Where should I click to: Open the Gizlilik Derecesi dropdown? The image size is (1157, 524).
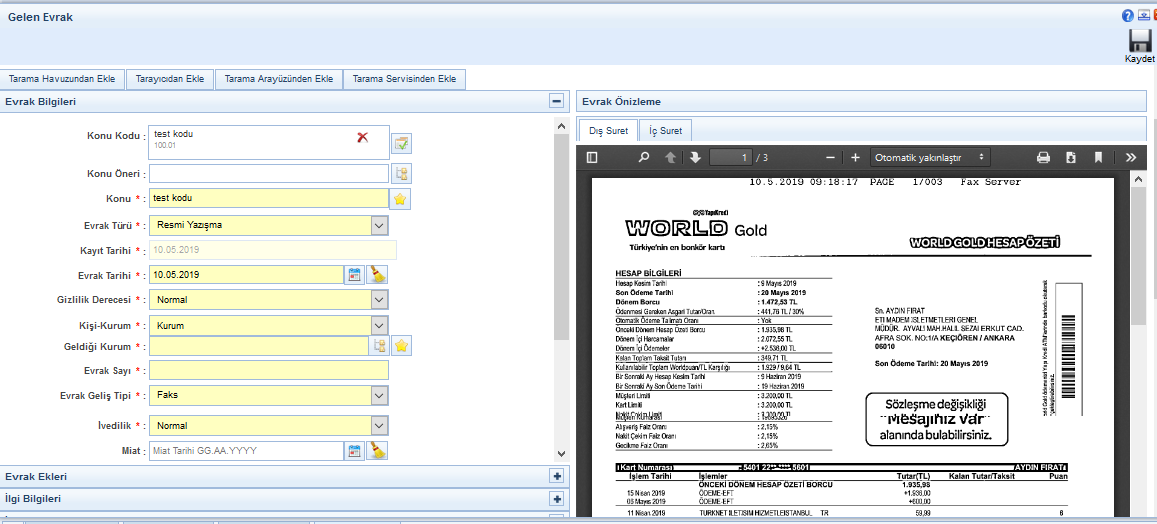click(378, 300)
